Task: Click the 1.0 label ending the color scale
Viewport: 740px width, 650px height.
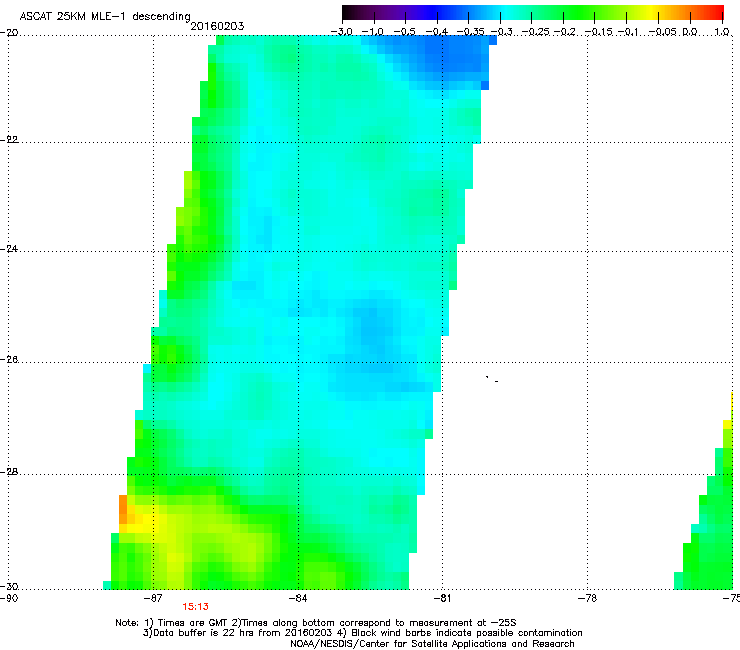Action: coord(722,32)
